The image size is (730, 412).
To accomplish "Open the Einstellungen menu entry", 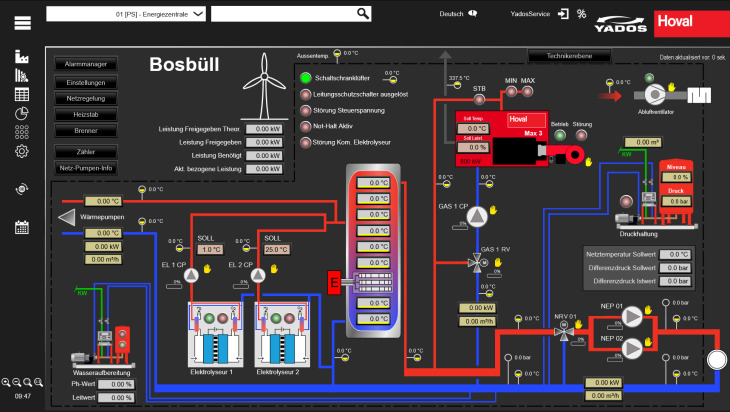I will click(x=86, y=81).
